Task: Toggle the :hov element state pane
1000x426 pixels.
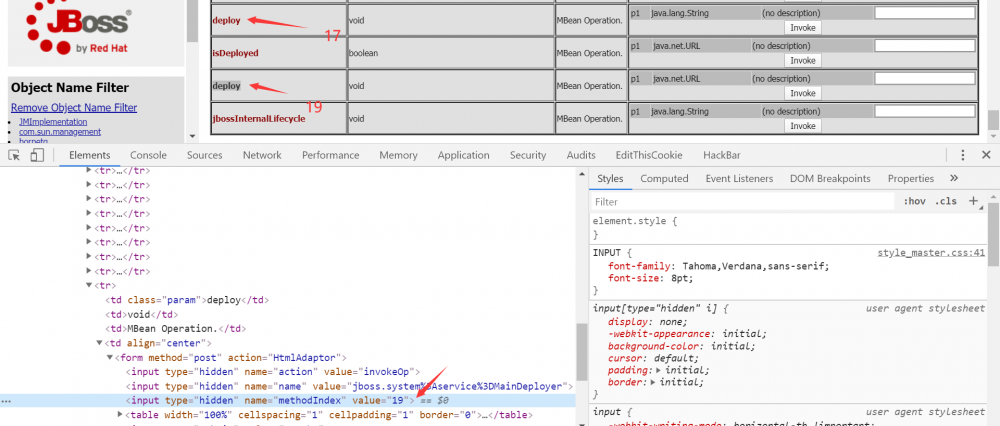Action: click(x=914, y=202)
